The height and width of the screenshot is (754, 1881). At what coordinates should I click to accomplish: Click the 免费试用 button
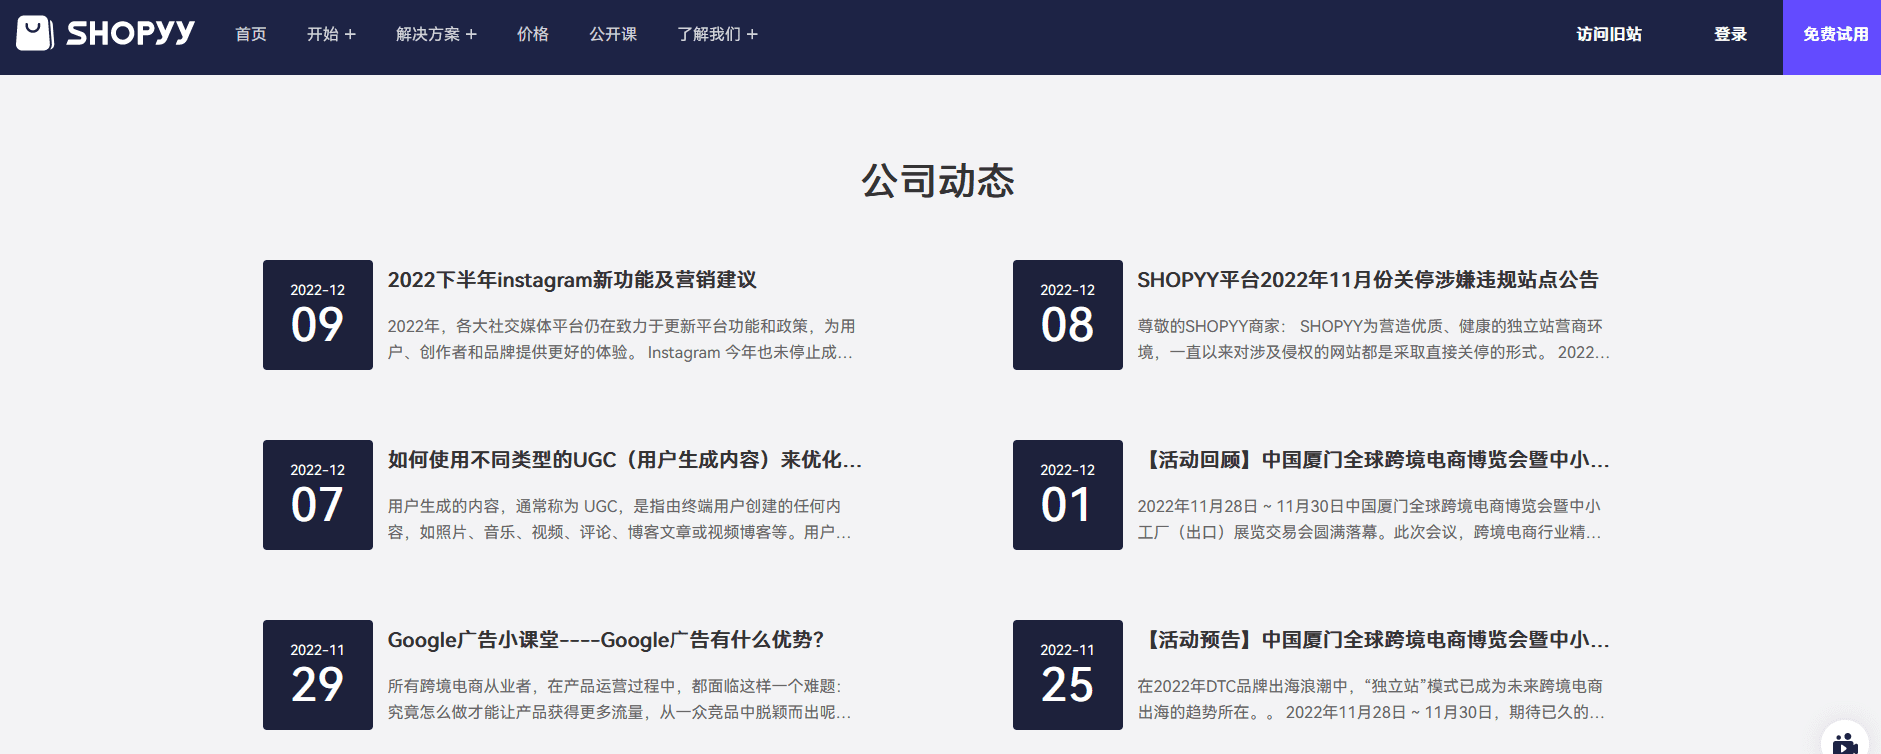(x=1832, y=37)
